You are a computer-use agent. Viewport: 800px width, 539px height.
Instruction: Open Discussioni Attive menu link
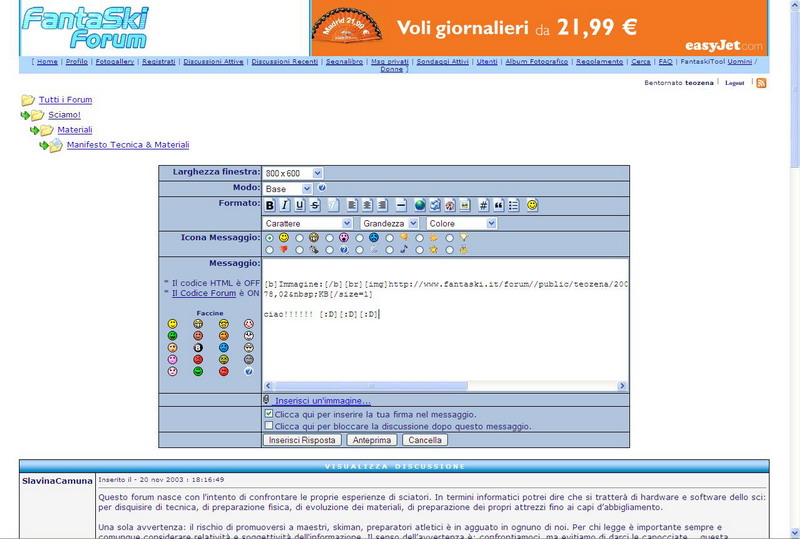[213, 61]
